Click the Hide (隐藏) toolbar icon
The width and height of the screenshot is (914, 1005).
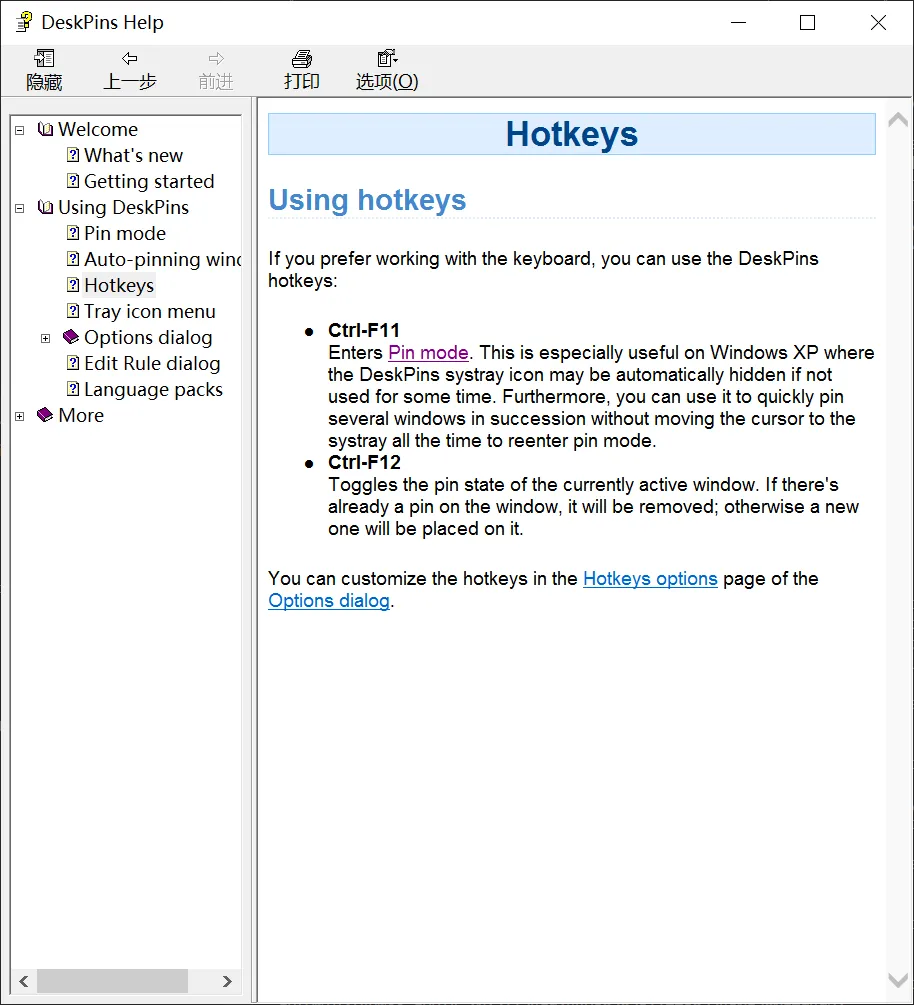point(44,59)
